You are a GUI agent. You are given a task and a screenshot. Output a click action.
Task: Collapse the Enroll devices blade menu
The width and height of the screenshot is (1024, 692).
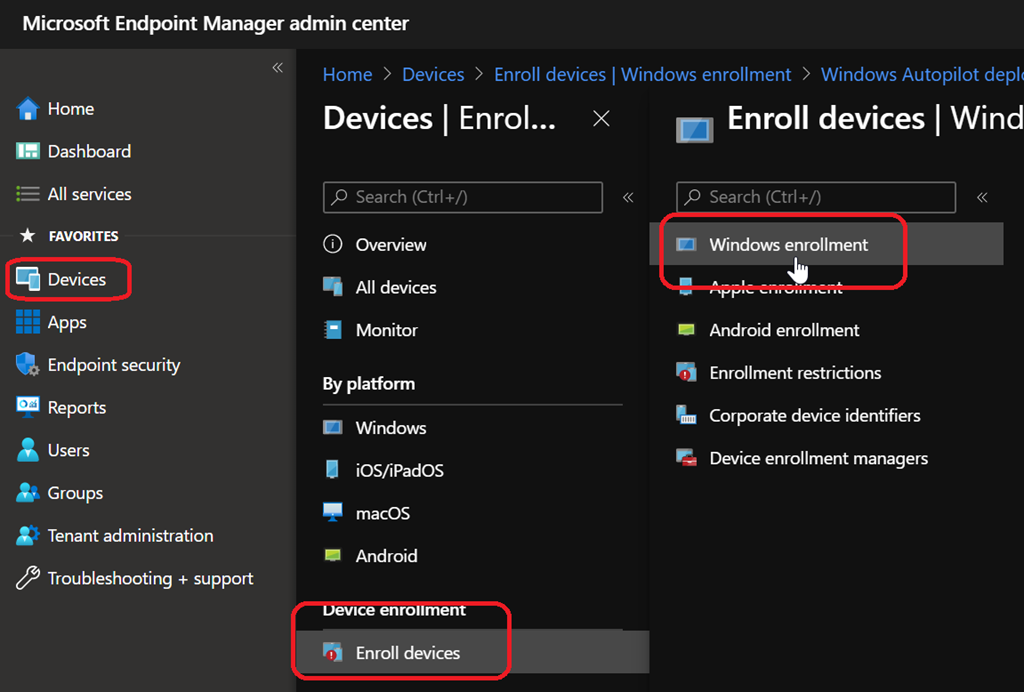pyautogui.click(x=982, y=198)
